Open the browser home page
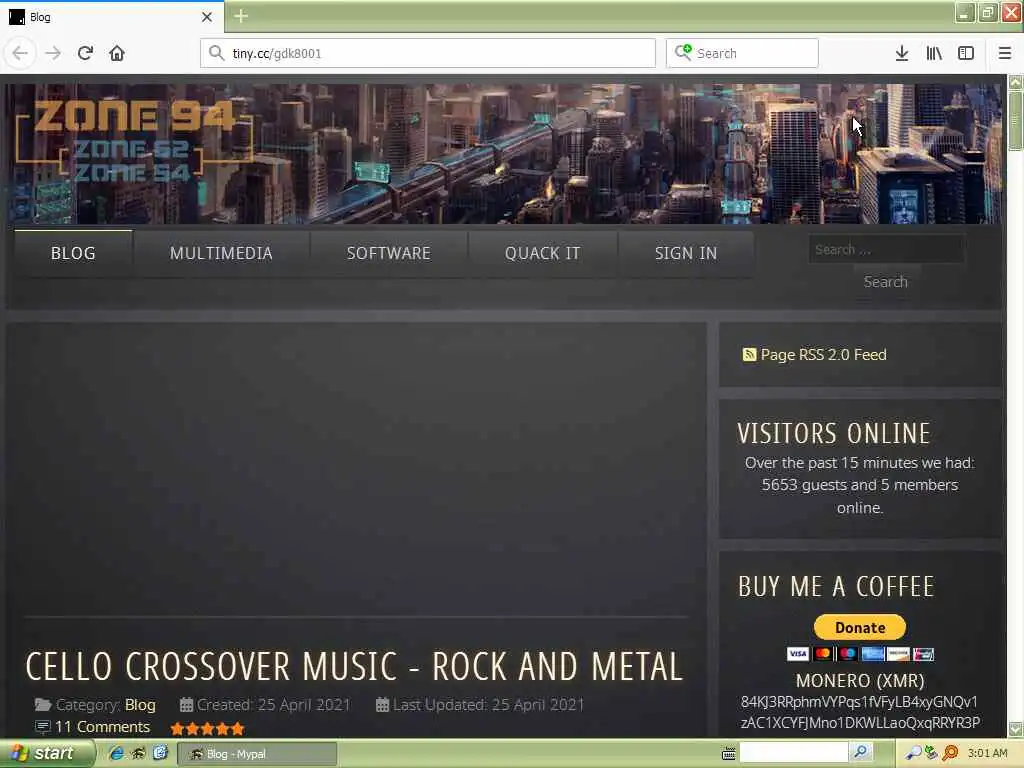The width and height of the screenshot is (1024, 768). tap(117, 53)
